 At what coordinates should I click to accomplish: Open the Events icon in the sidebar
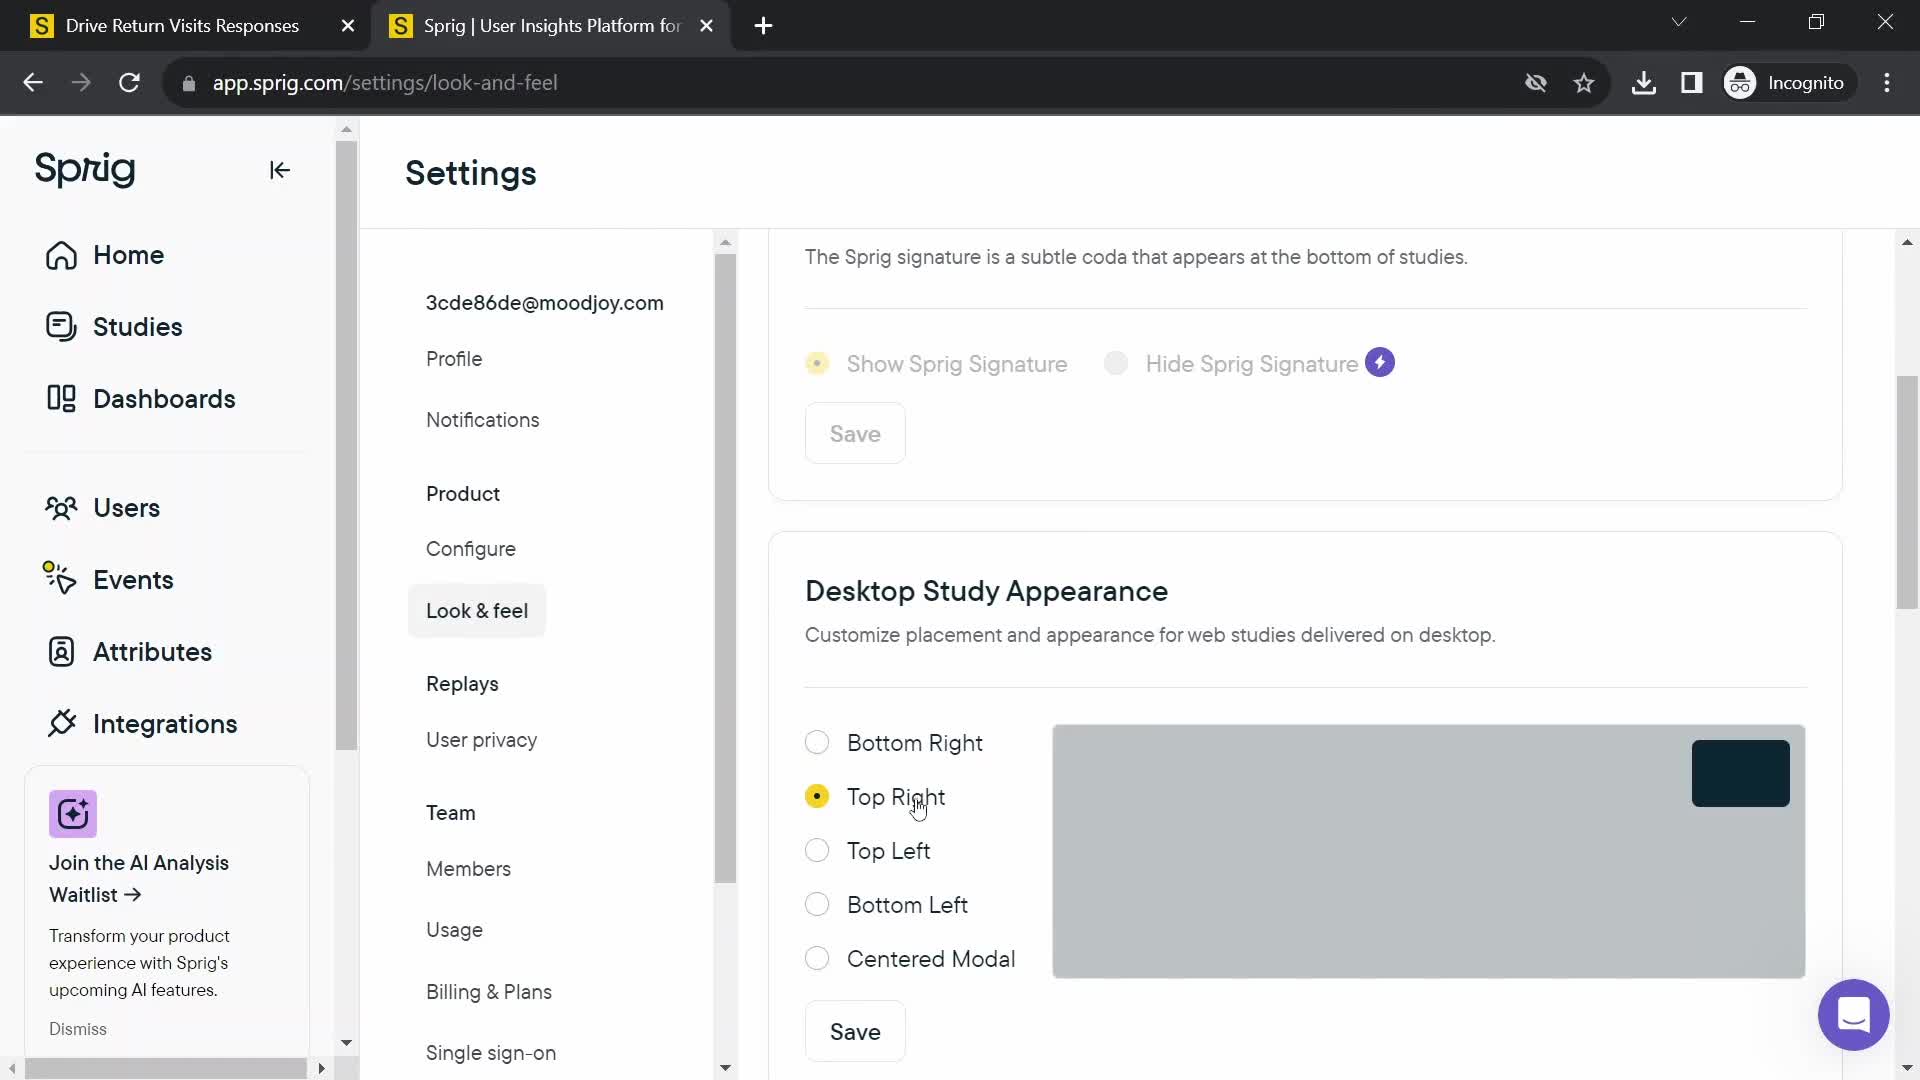pos(59,578)
